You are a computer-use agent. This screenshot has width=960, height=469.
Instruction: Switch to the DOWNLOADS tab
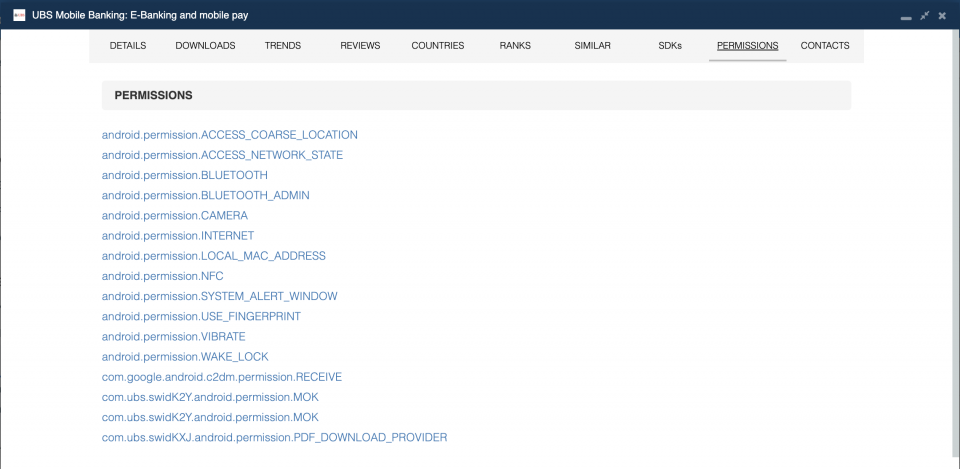point(205,45)
